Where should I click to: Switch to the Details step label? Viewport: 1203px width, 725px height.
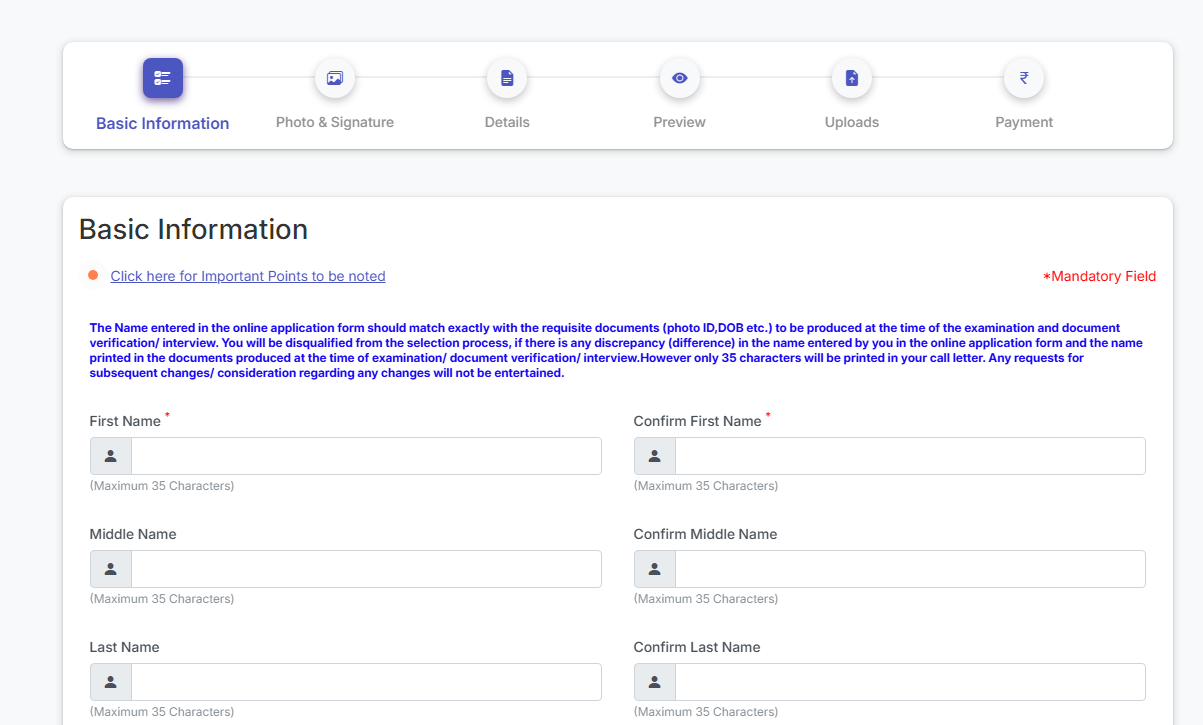point(507,122)
